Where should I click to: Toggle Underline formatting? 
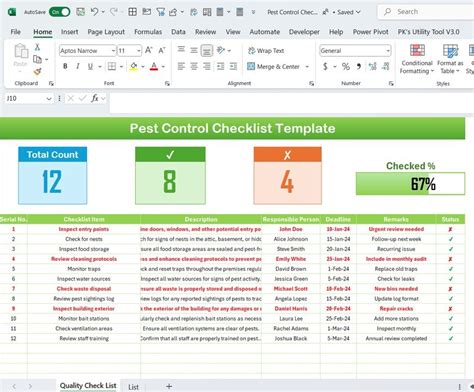coord(90,66)
